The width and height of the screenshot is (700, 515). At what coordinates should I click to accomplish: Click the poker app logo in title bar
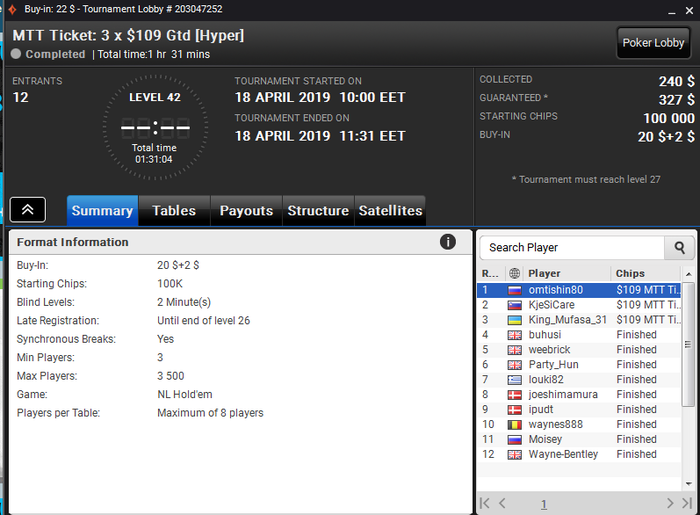tap(12, 9)
